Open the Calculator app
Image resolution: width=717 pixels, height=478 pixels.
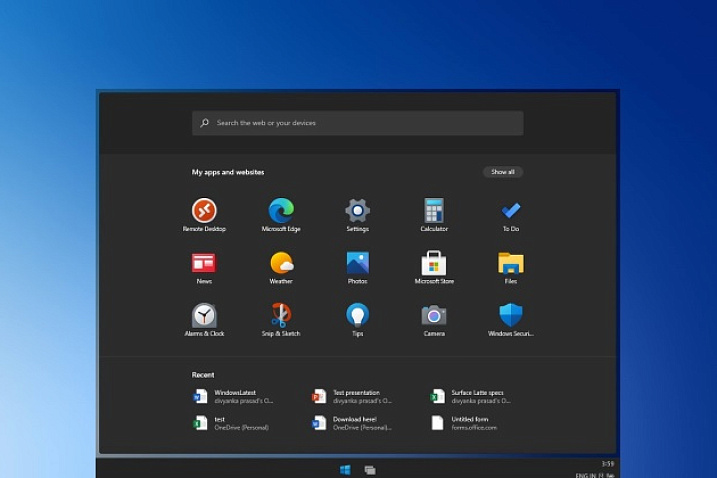point(434,215)
